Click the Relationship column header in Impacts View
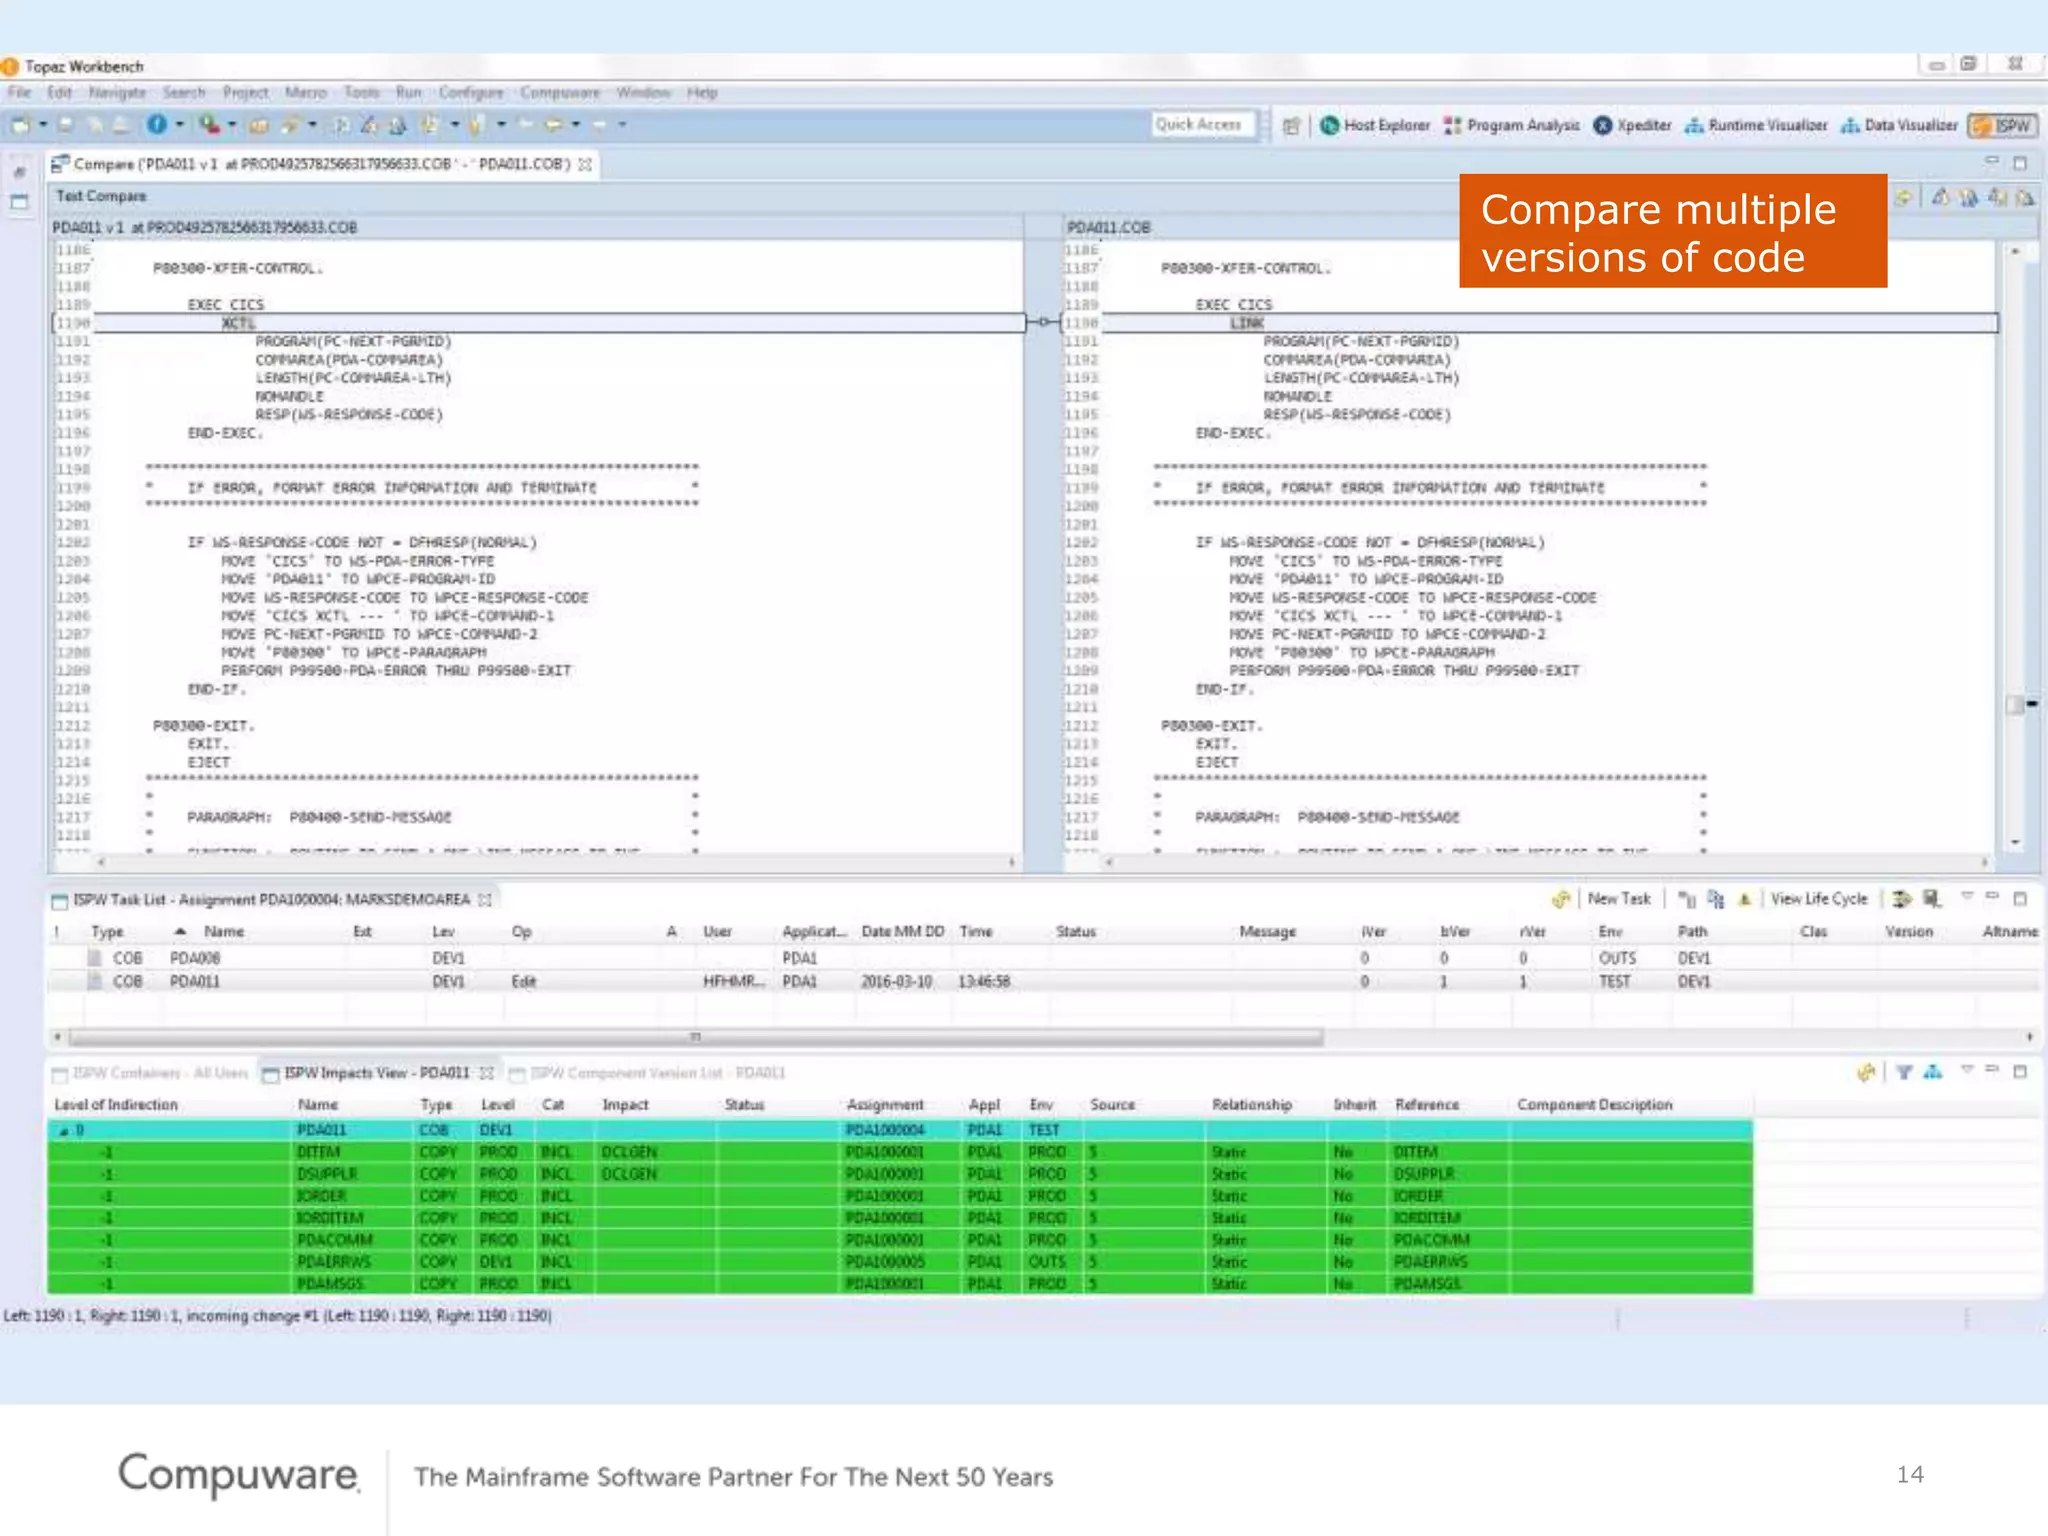 pos(1252,1105)
